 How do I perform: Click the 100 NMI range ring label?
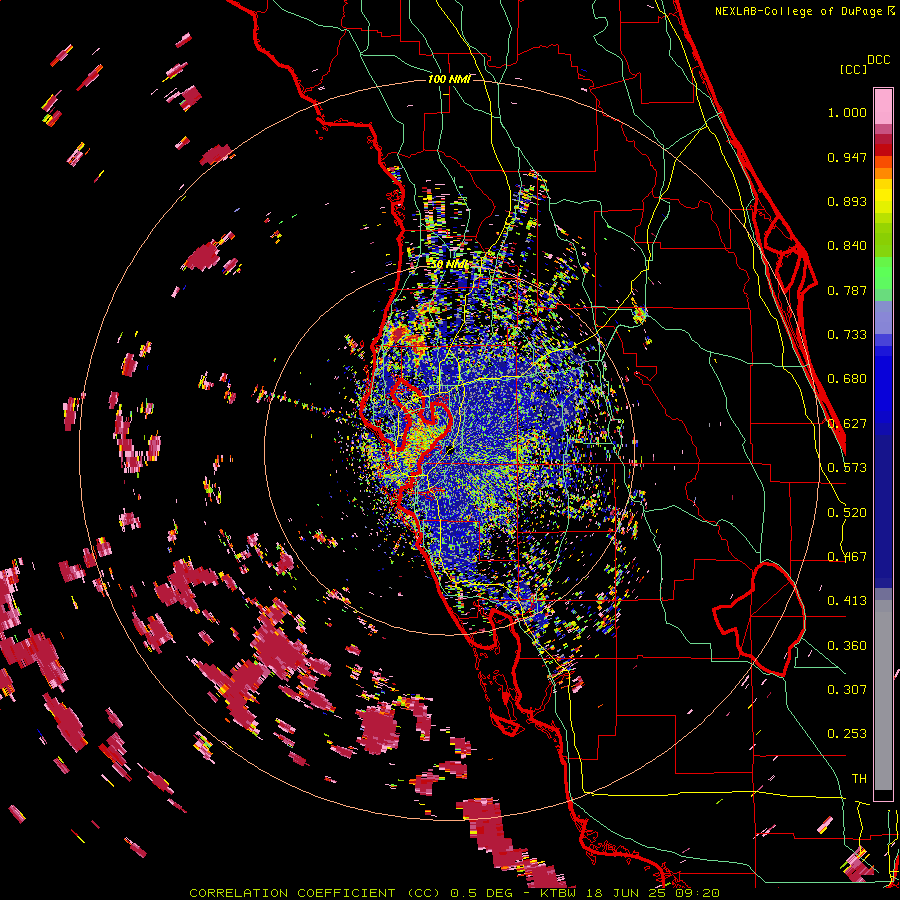(x=449, y=79)
